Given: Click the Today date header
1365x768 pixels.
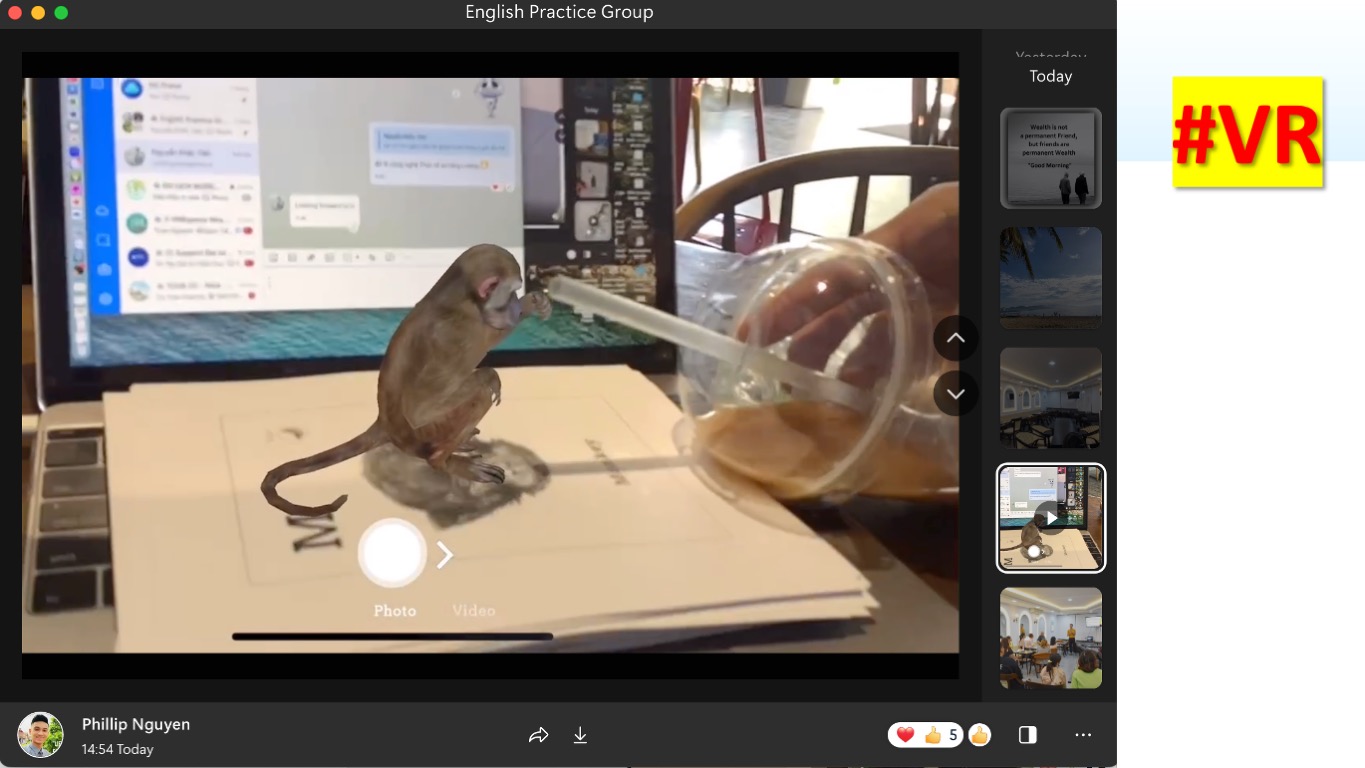Looking at the screenshot, I should point(1050,76).
